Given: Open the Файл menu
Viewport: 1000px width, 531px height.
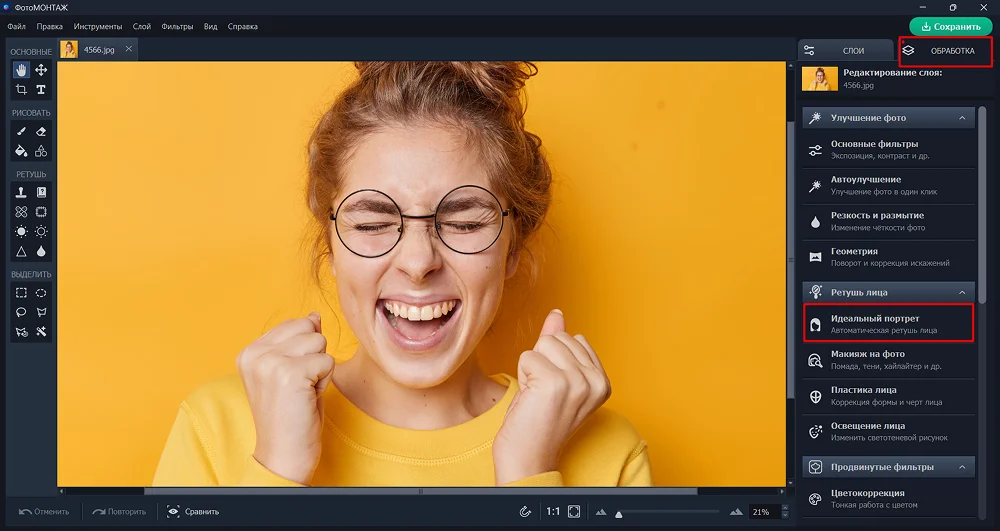Looking at the screenshot, I should click(x=17, y=26).
